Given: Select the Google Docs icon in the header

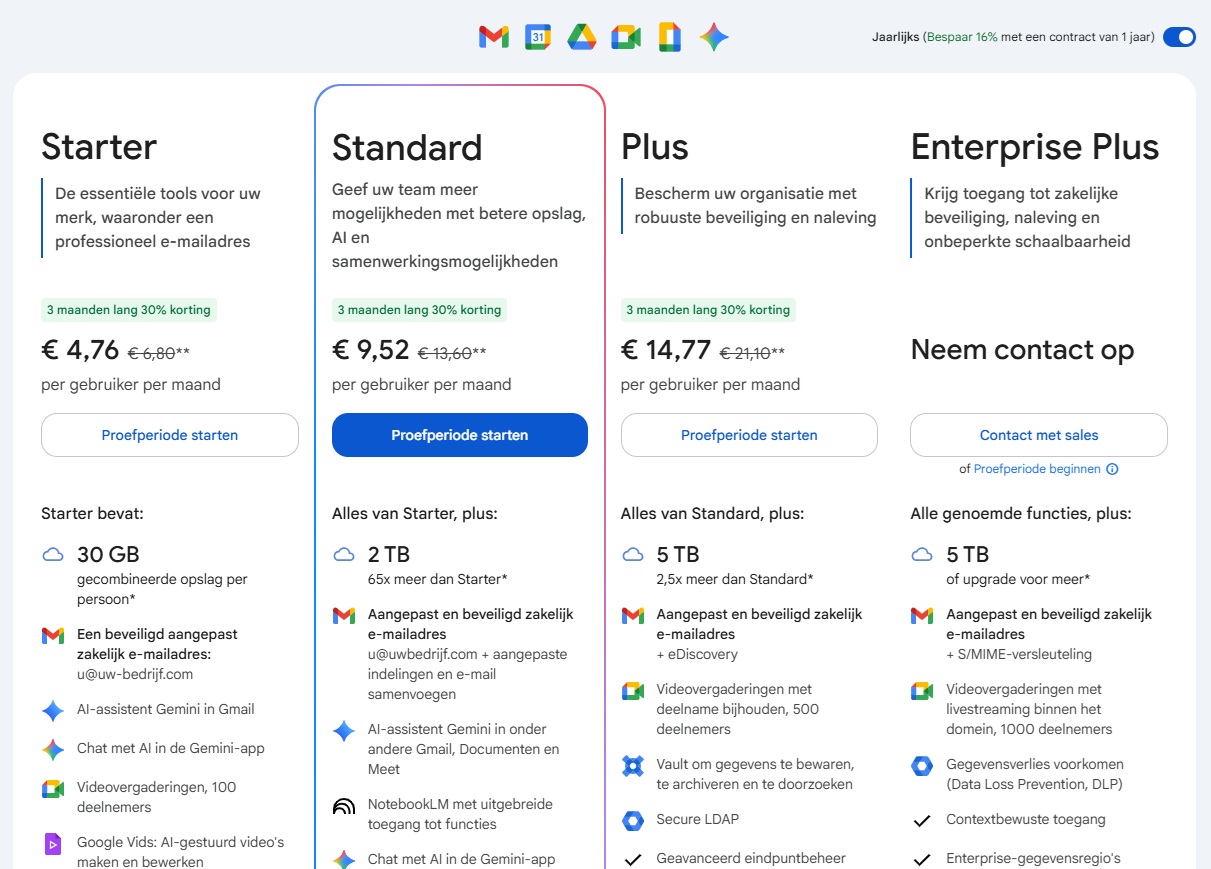Looking at the screenshot, I should click(668, 37).
